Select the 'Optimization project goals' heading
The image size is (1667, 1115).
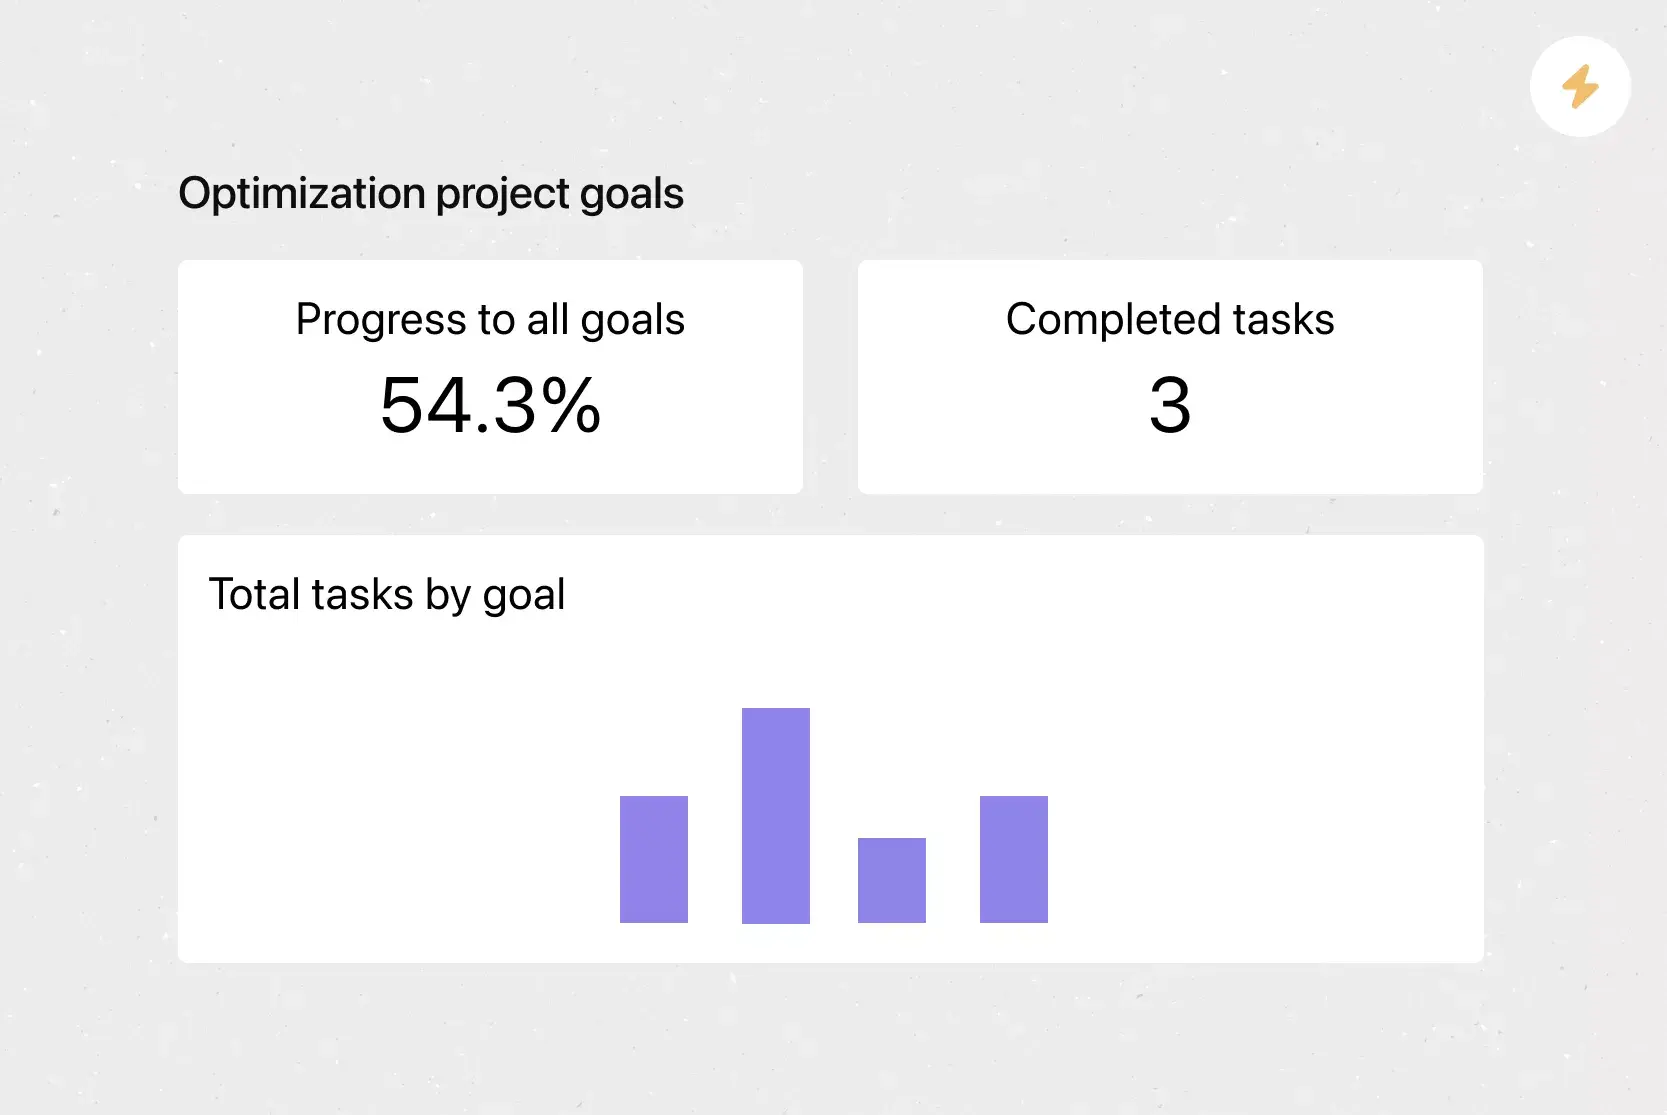click(x=430, y=193)
